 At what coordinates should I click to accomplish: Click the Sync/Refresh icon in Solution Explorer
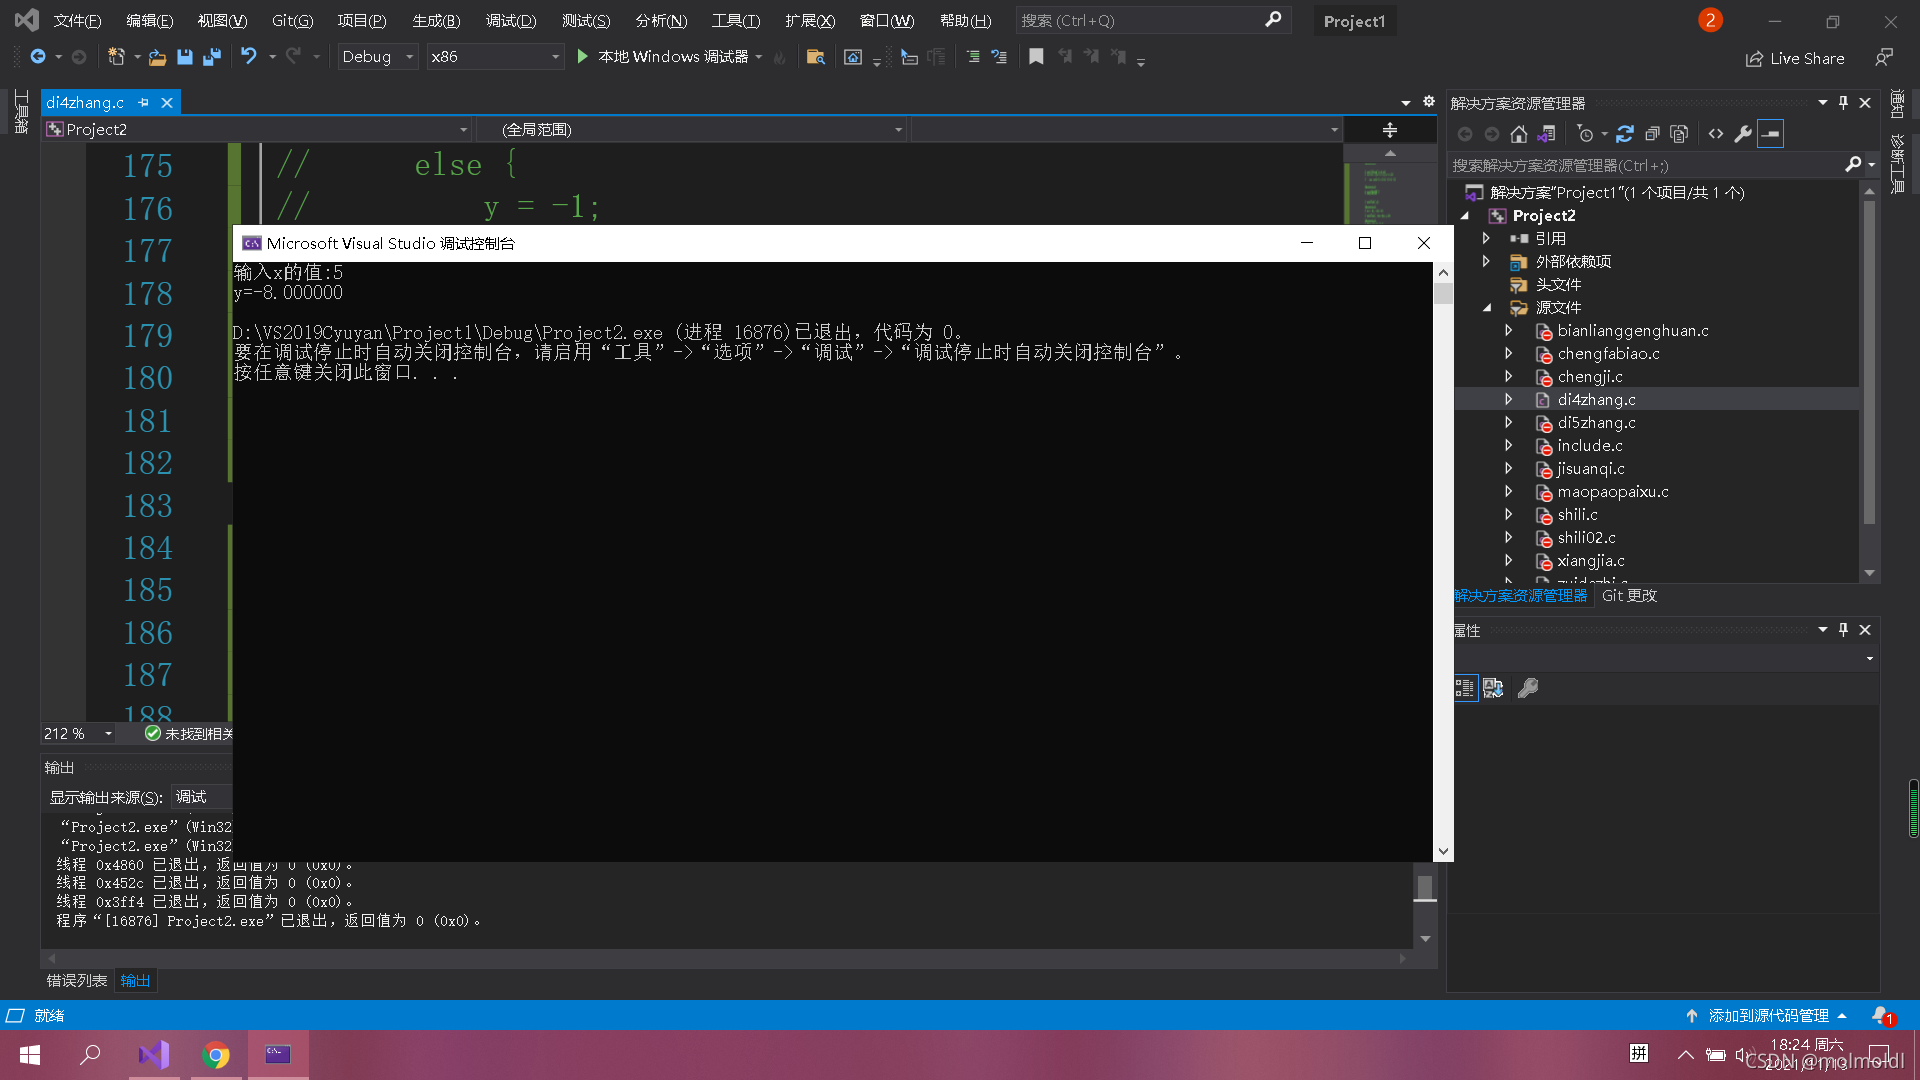tap(1624, 134)
